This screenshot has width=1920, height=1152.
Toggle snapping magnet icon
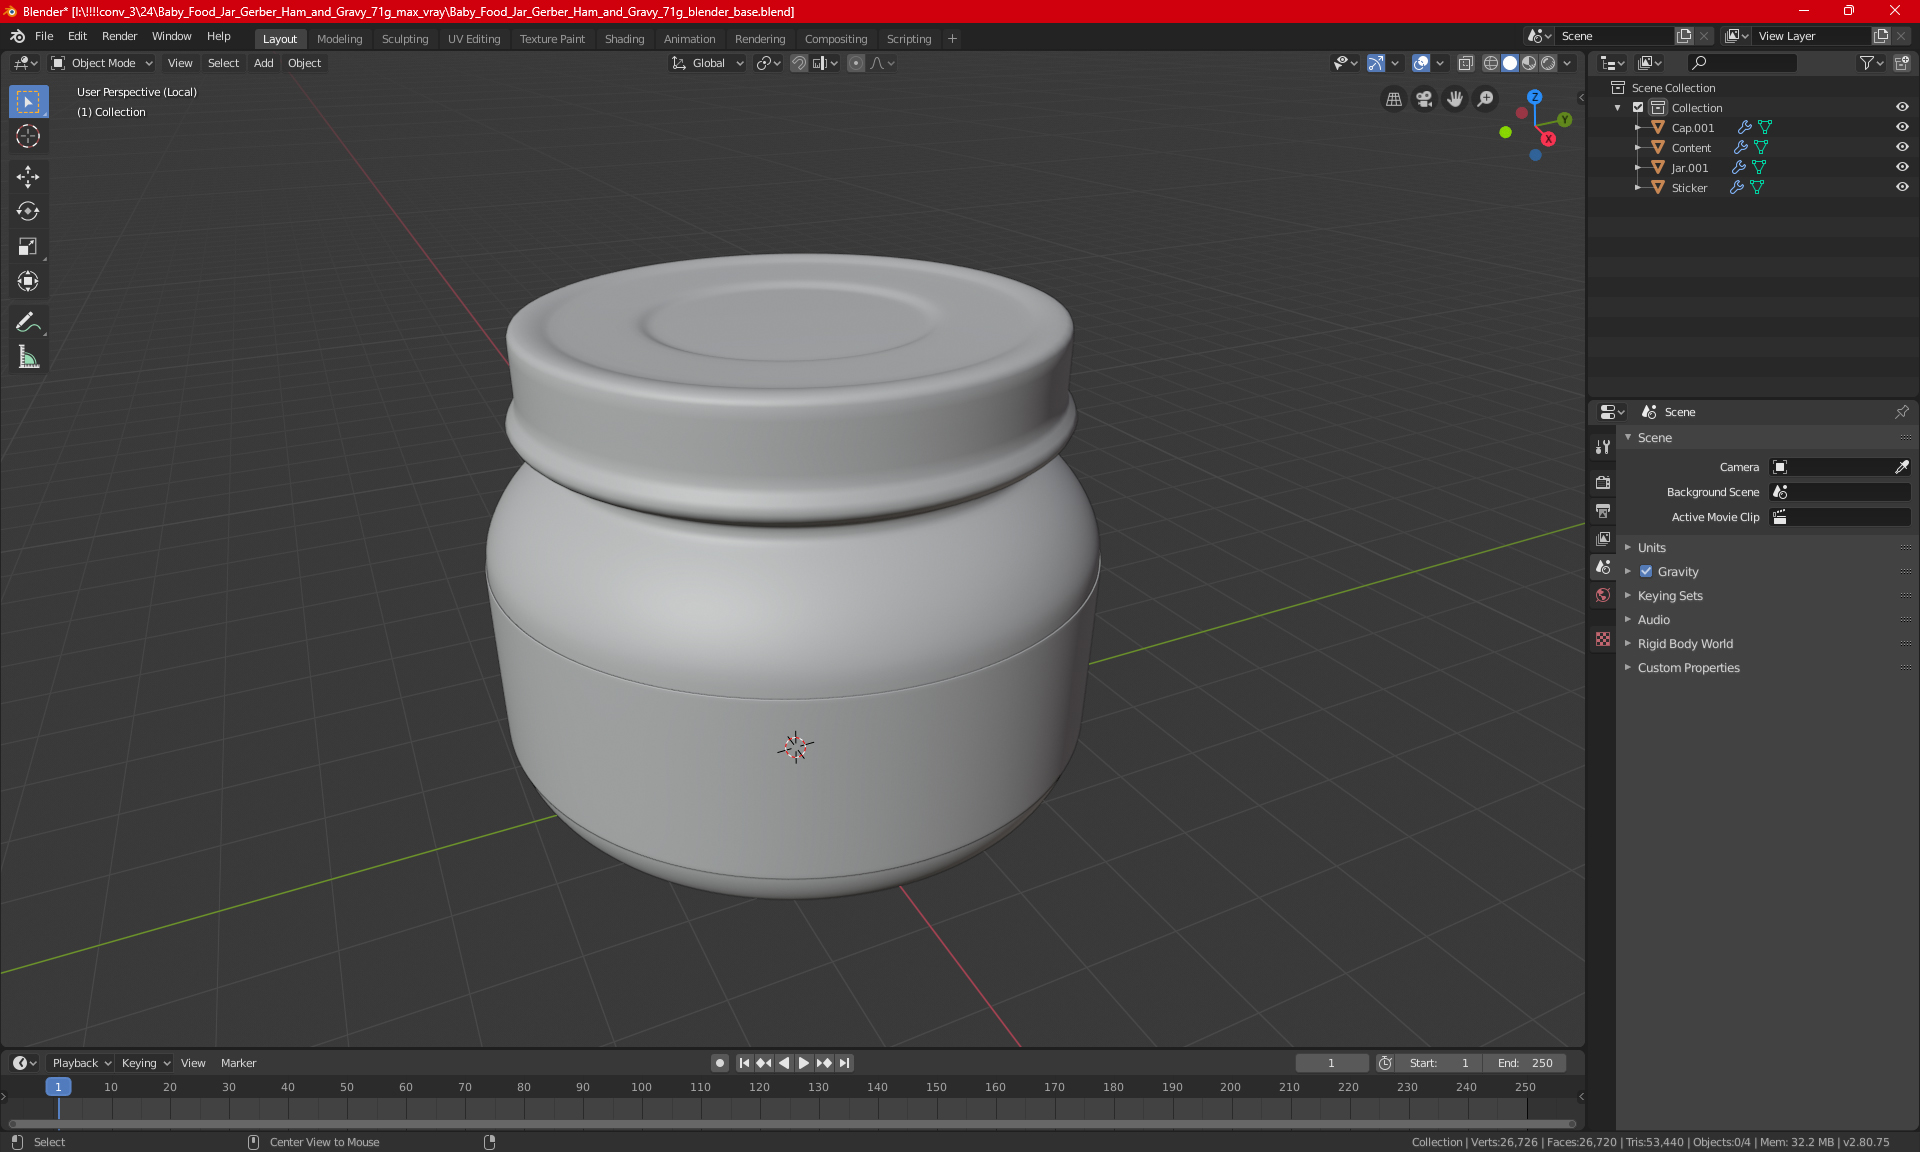pos(798,63)
